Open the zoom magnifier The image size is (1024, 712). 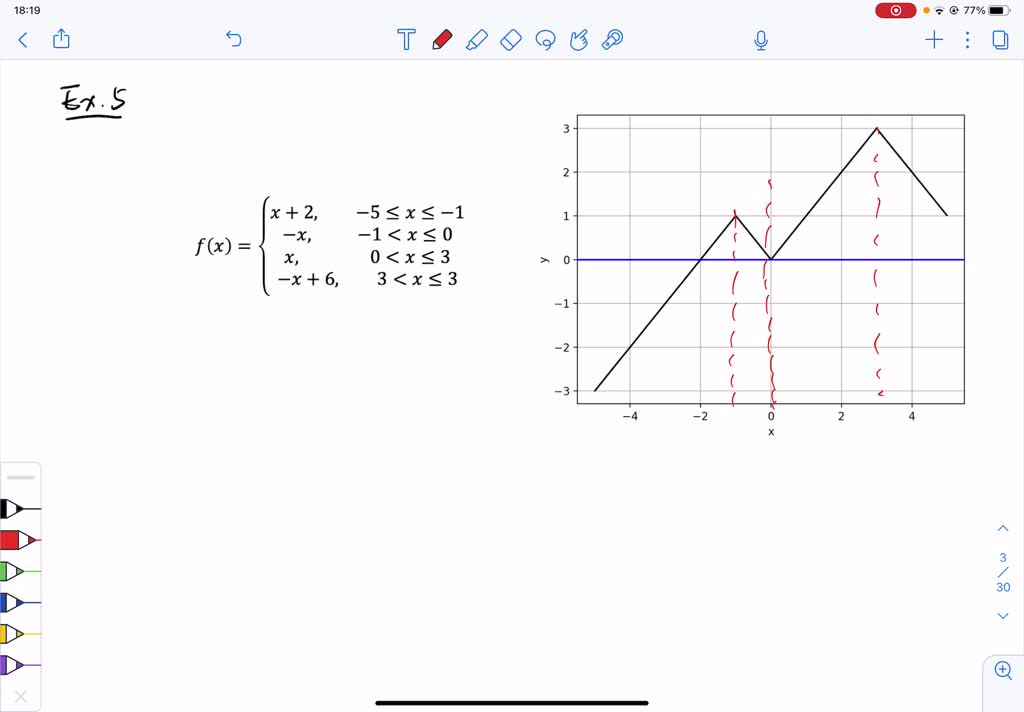(x=1003, y=670)
